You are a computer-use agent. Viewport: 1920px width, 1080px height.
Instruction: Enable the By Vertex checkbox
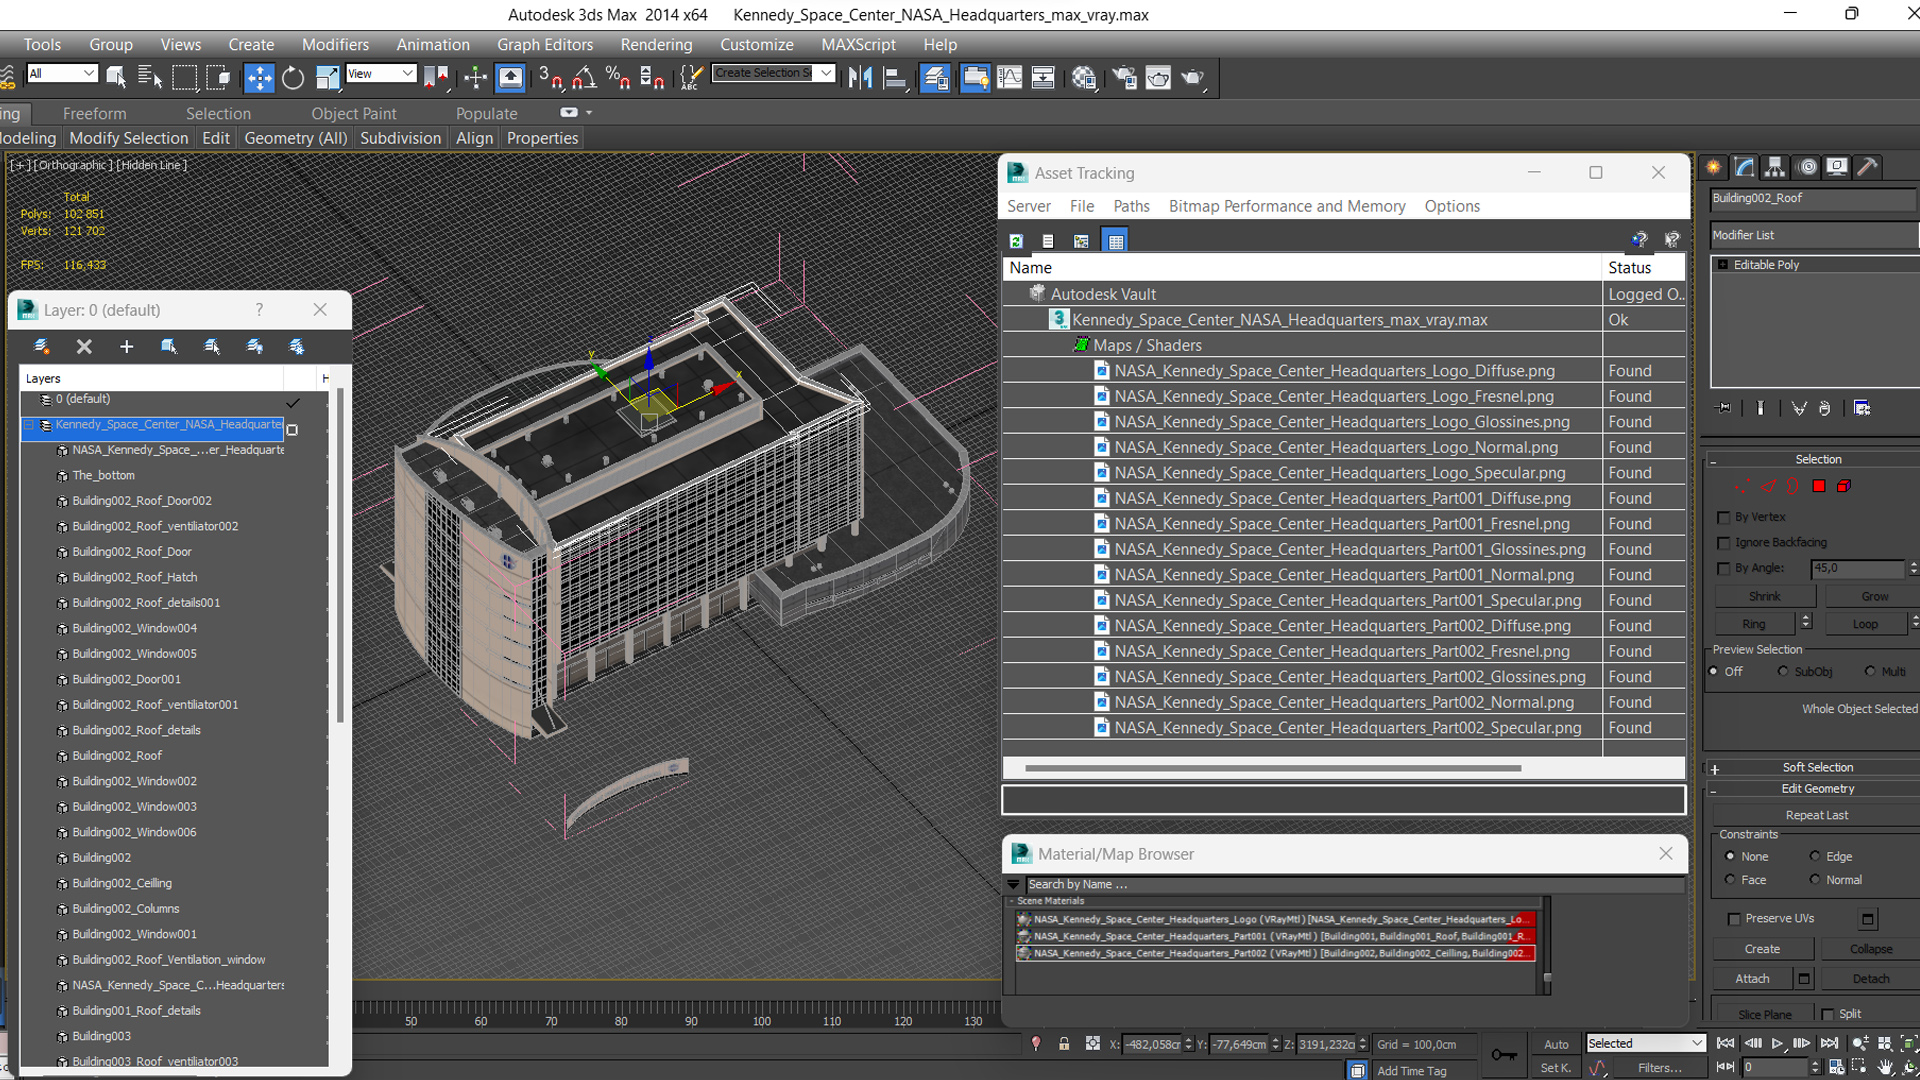pyautogui.click(x=1723, y=517)
